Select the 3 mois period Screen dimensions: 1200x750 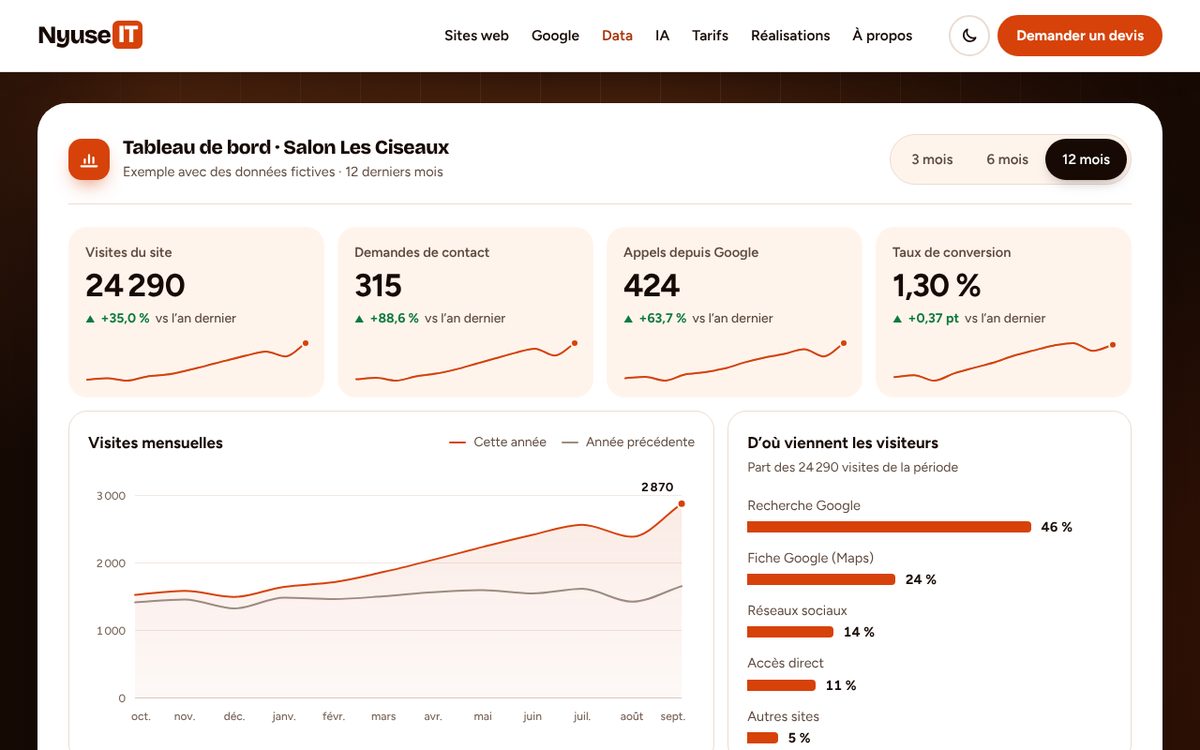click(x=932, y=159)
